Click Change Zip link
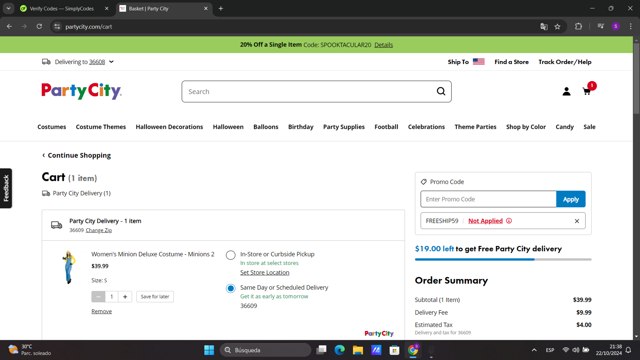Screen dimensions: 640x360 point(98,230)
